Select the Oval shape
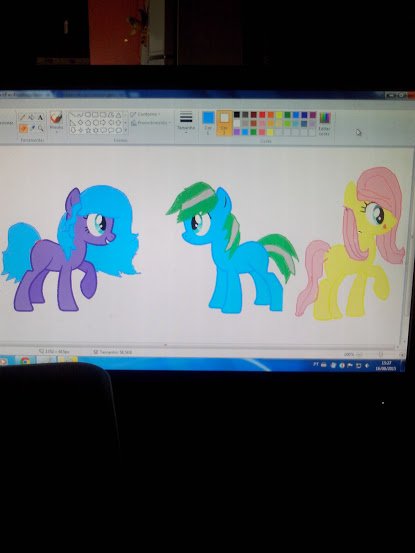The image size is (415, 553). (x=87, y=115)
